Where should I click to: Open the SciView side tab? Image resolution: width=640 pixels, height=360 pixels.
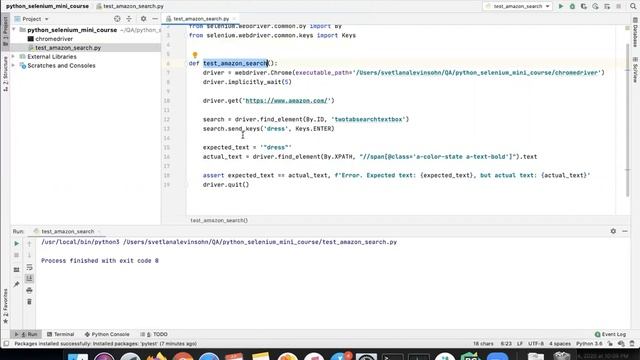[x=635, y=70]
